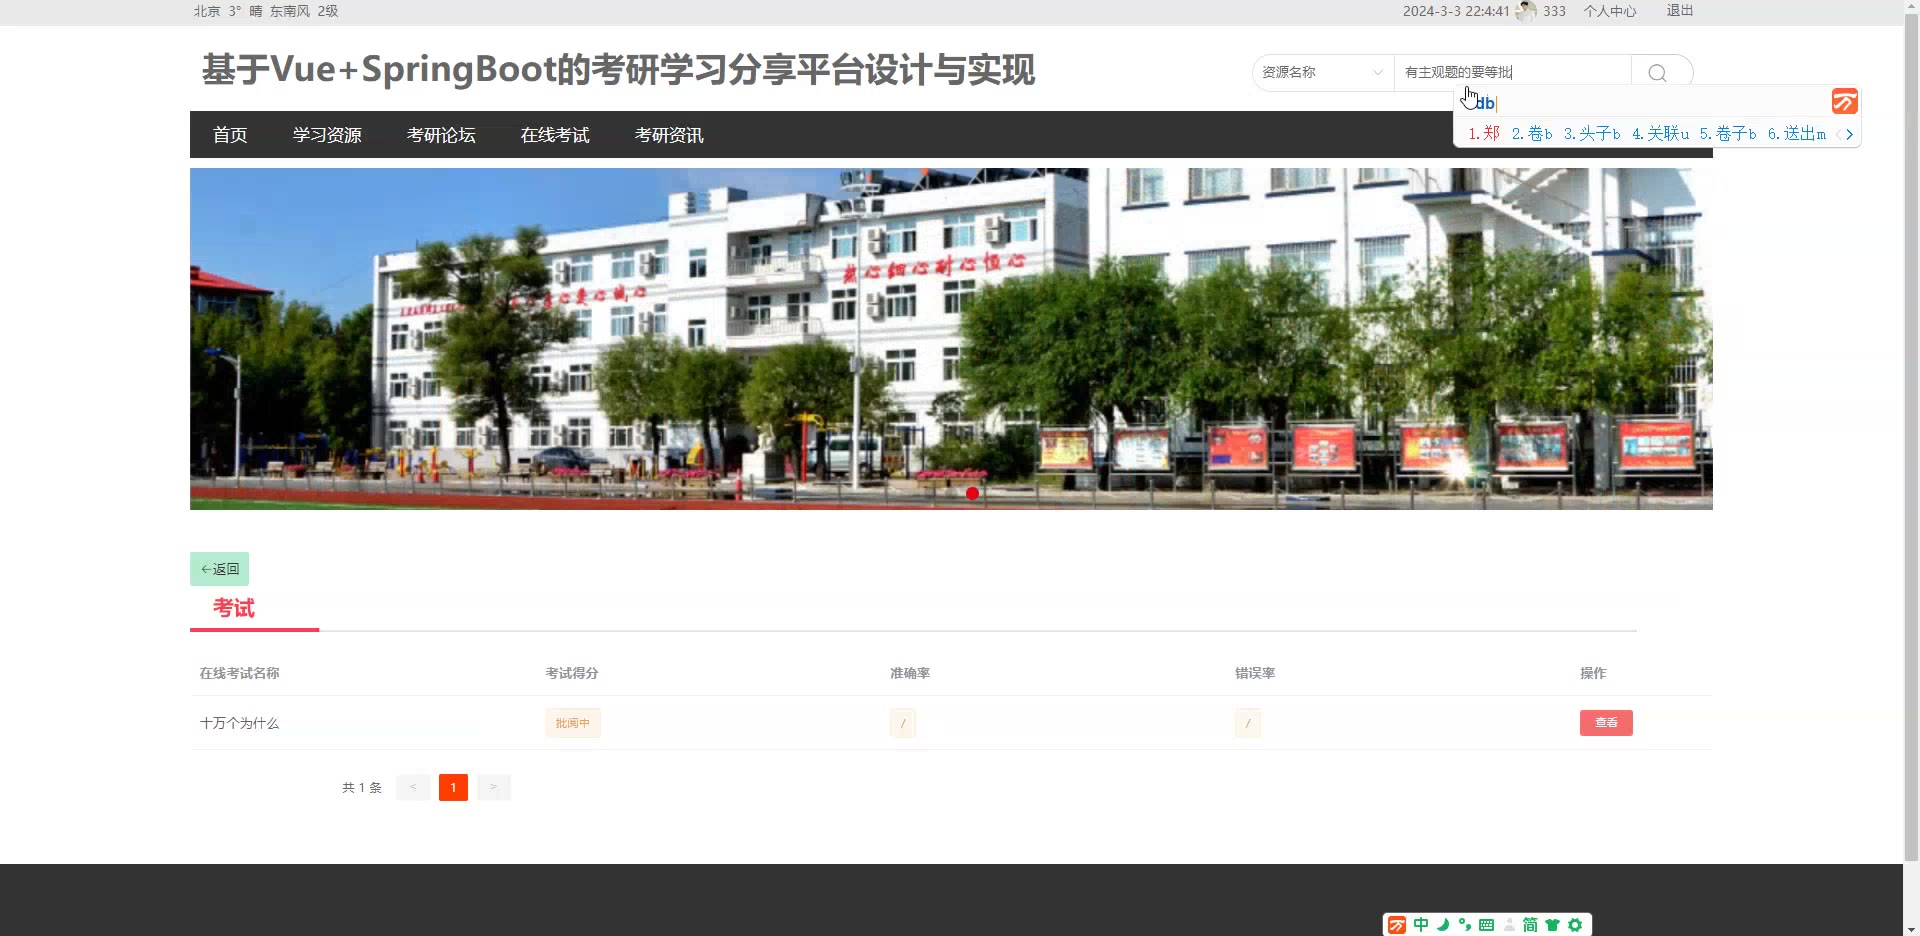Click the 准确率 column header
This screenshot has height=936, width=1920.
tap(910, 673)
